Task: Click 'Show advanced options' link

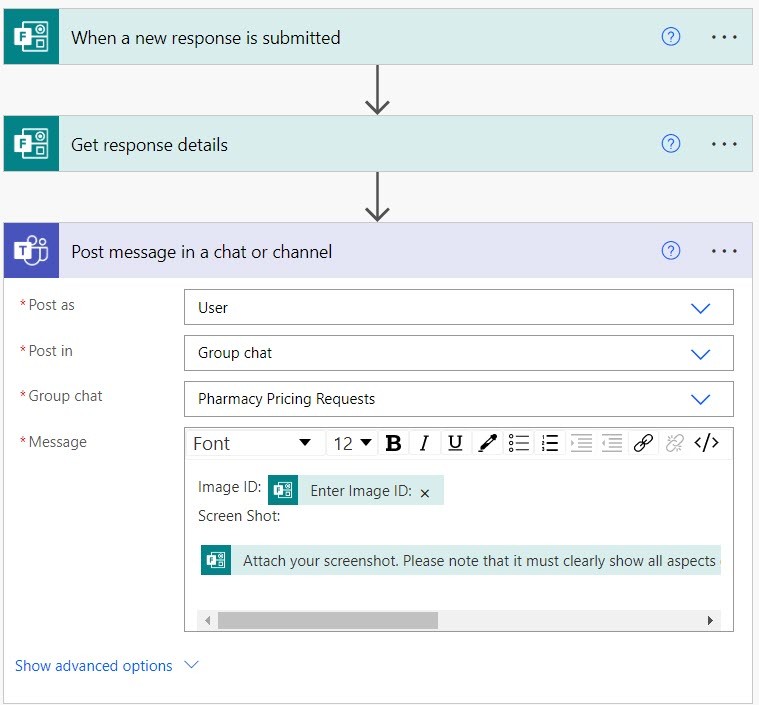Action: (93, 666)
